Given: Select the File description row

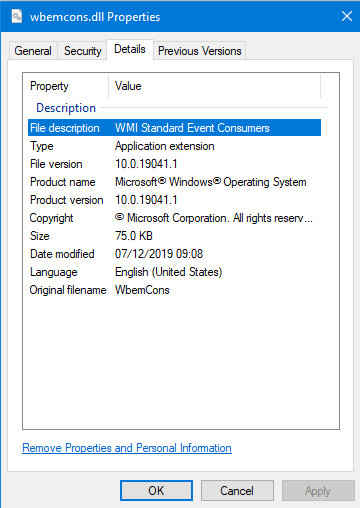Looking at the screenshot, I should (x=174, y=128).
